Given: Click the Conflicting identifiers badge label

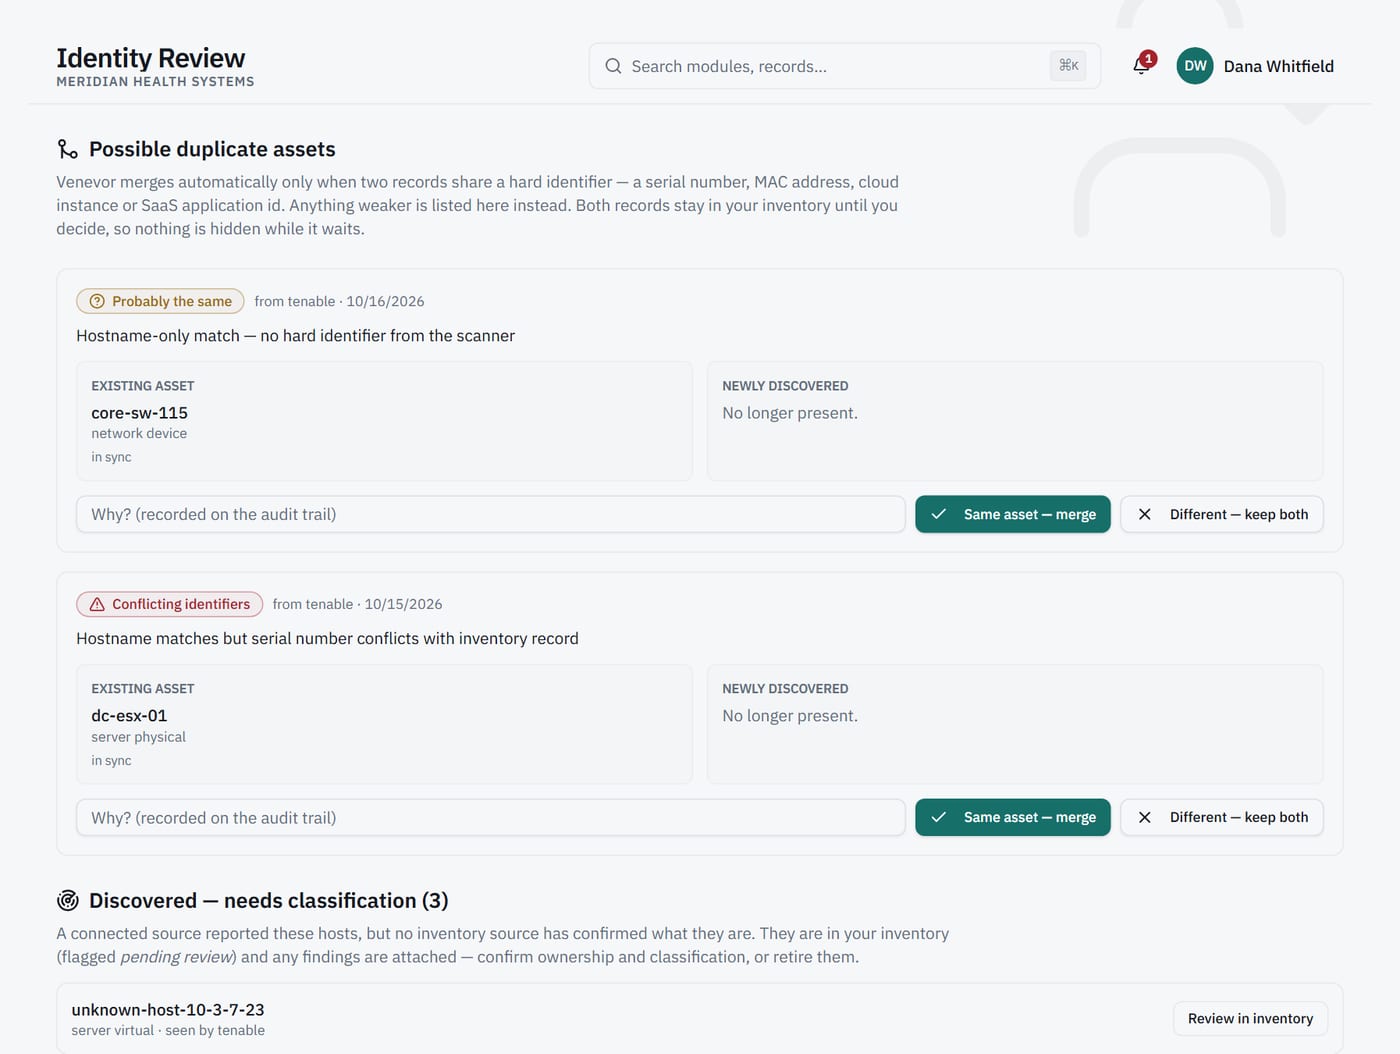Looking at the screenshot, I should (181, 604).
